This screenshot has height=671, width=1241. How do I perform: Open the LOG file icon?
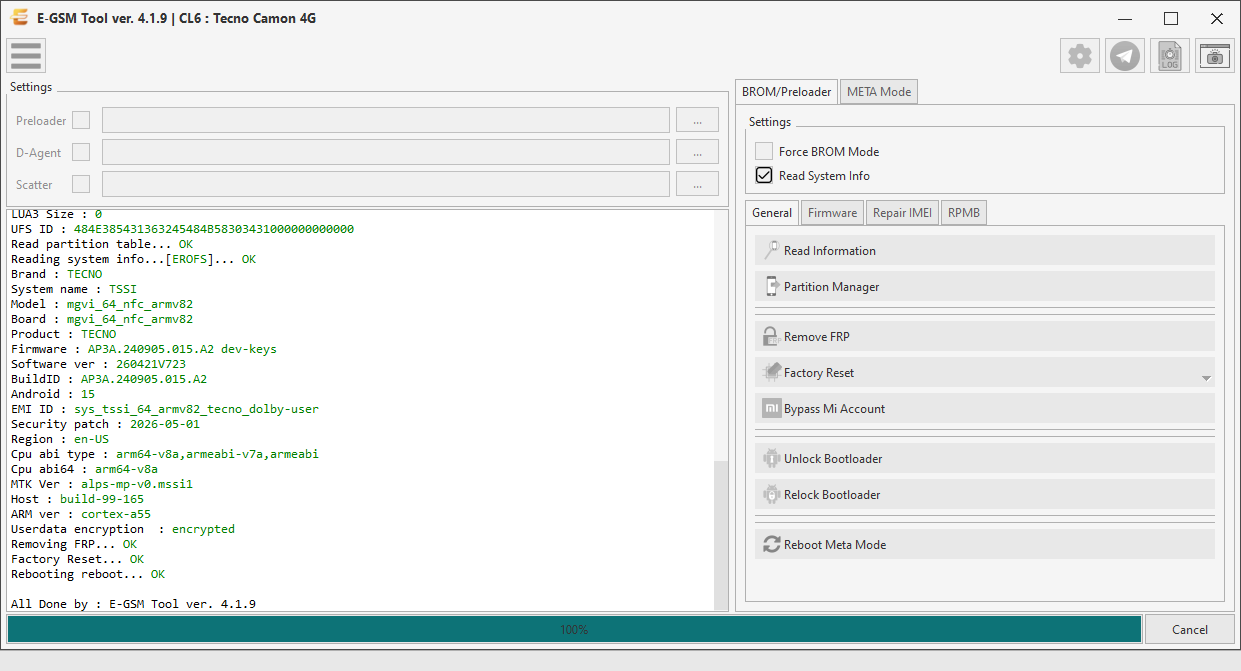(x=1169, y=56)
